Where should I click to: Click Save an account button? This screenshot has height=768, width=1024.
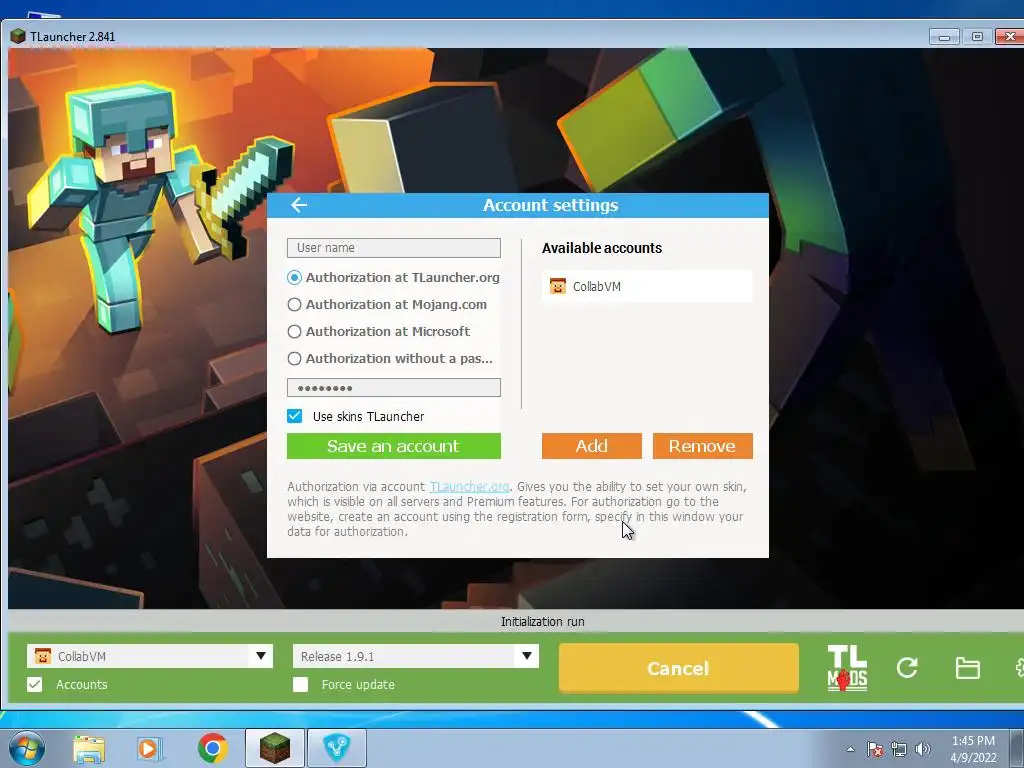tap(394, 446)
